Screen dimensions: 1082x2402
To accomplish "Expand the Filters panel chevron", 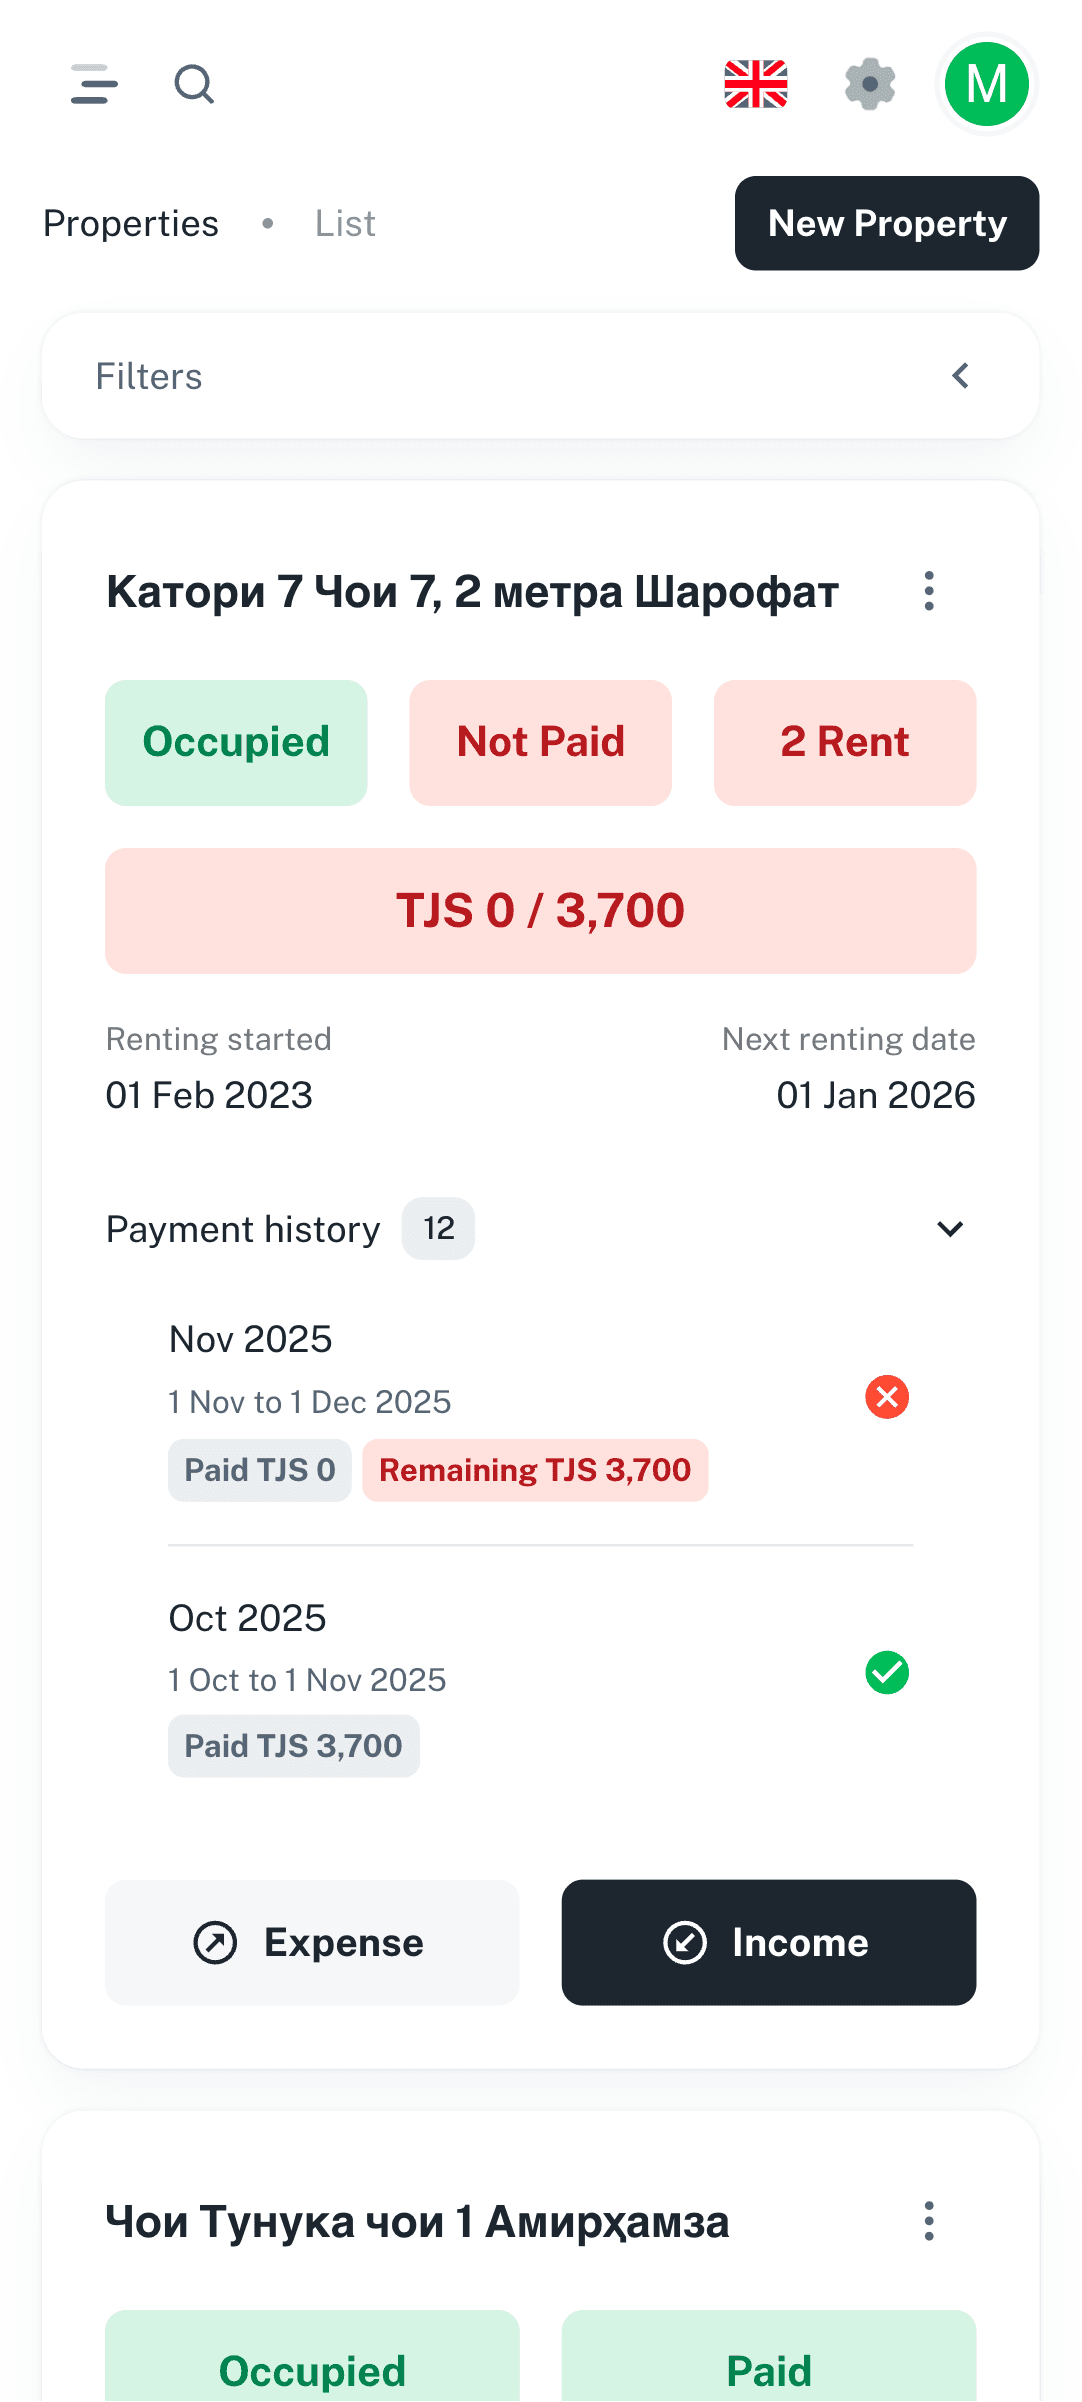I will (x=960, y=376).
